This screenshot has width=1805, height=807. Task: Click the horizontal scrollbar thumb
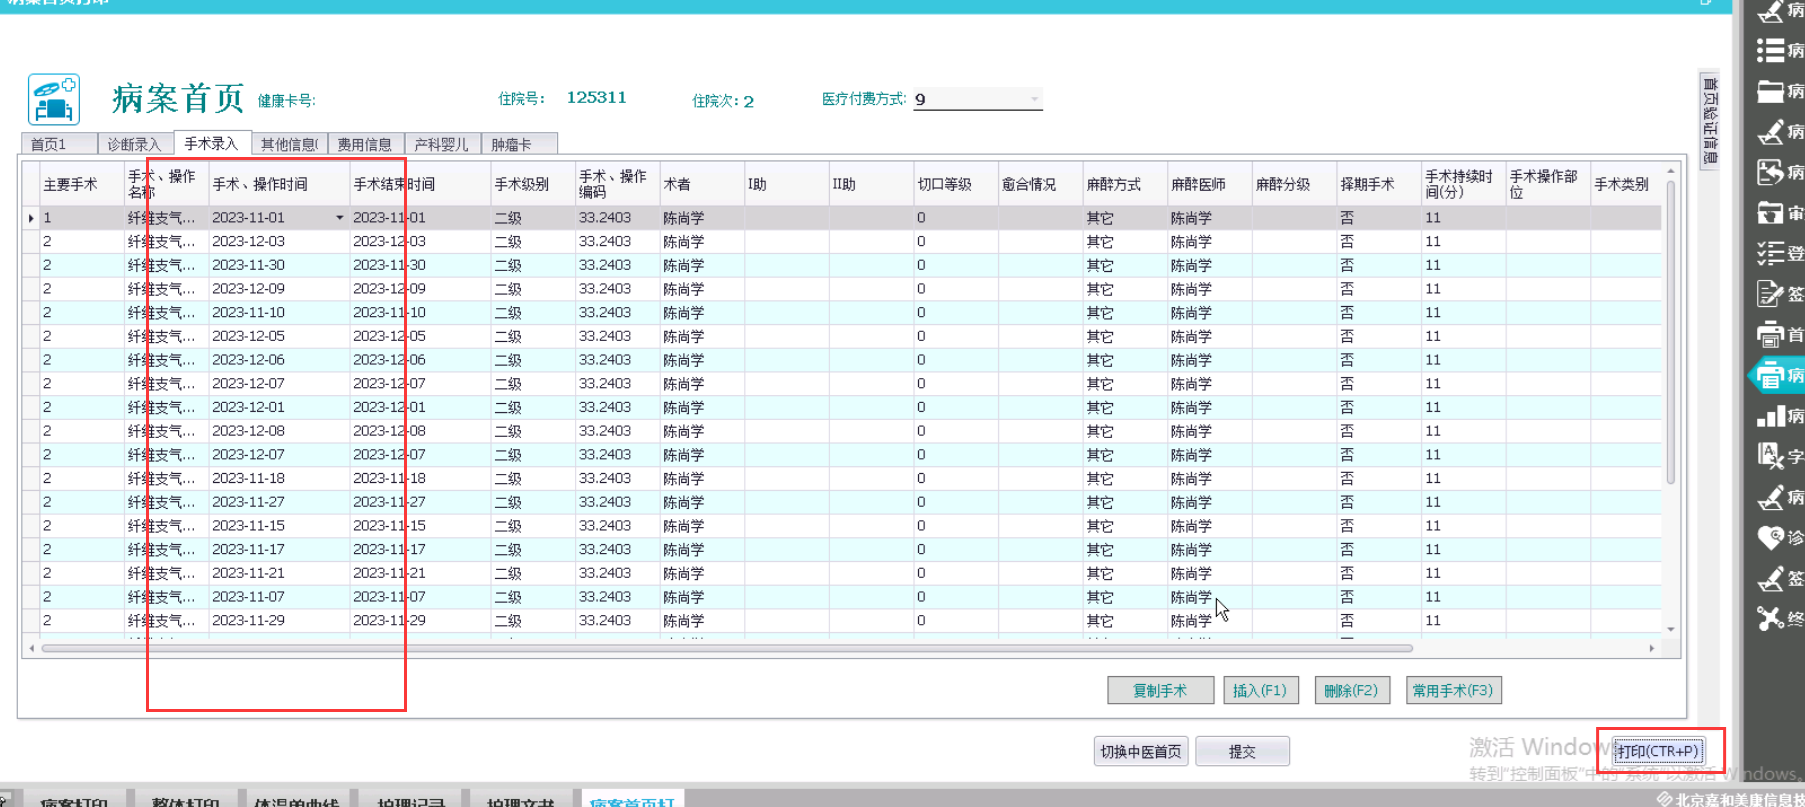click(x=727, y=648)
